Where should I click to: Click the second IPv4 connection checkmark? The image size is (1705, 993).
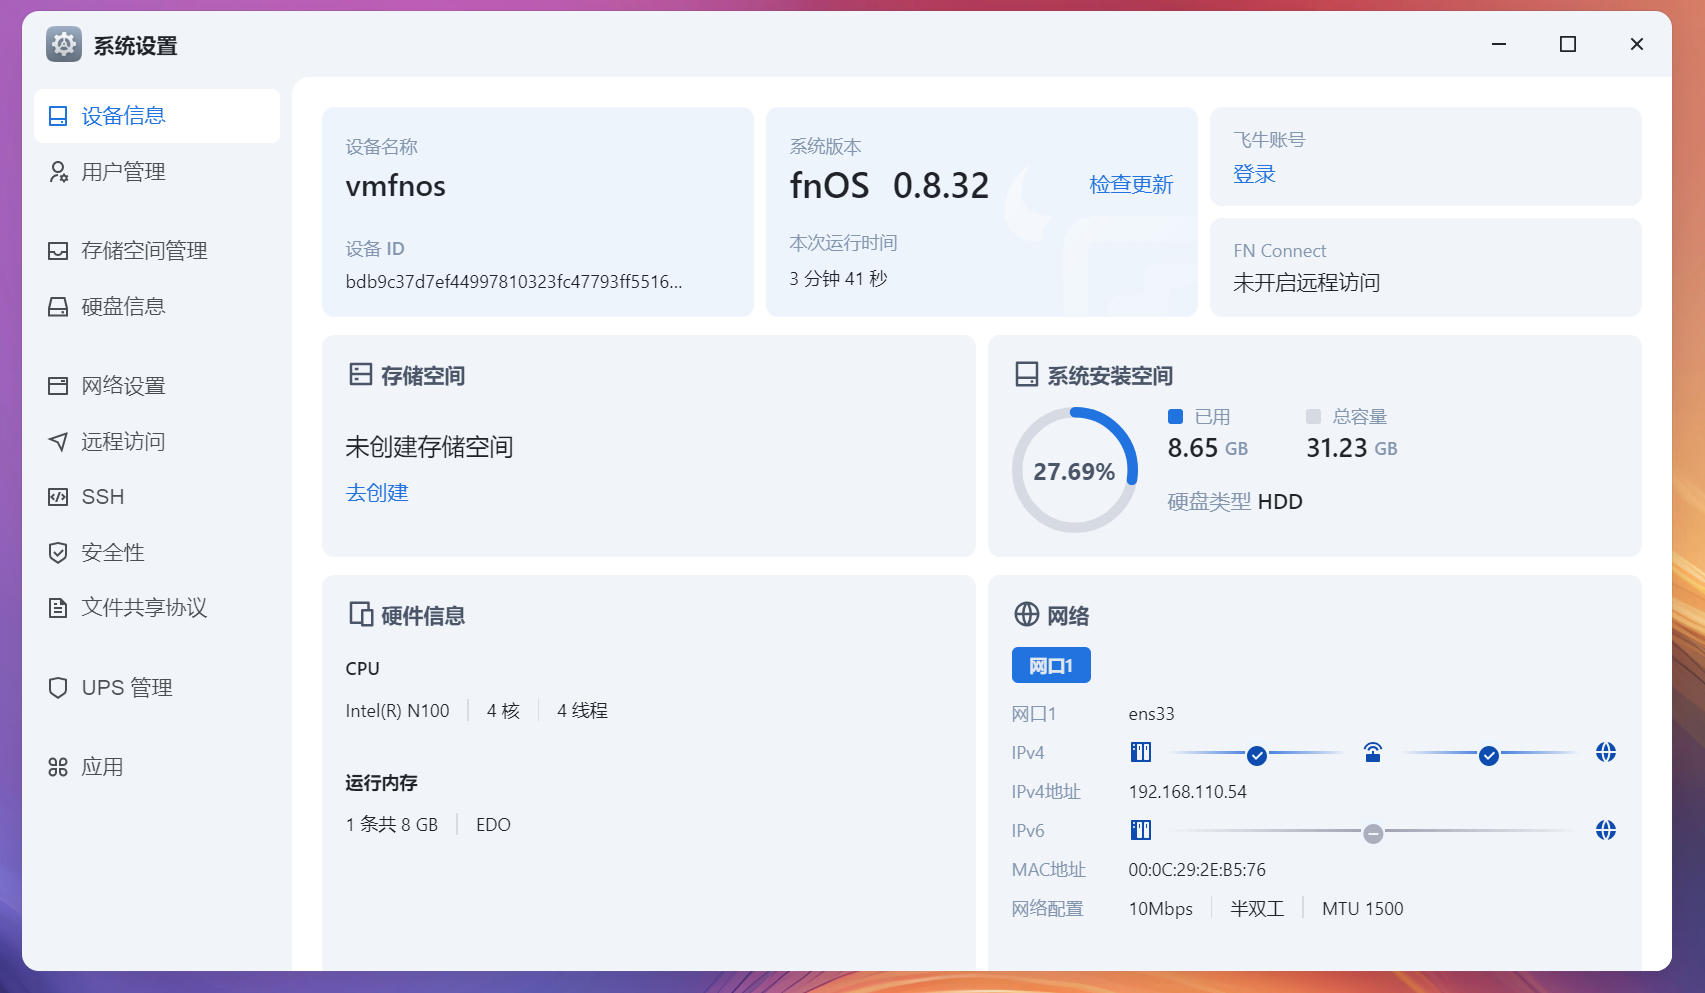(x=1489, y=756)
